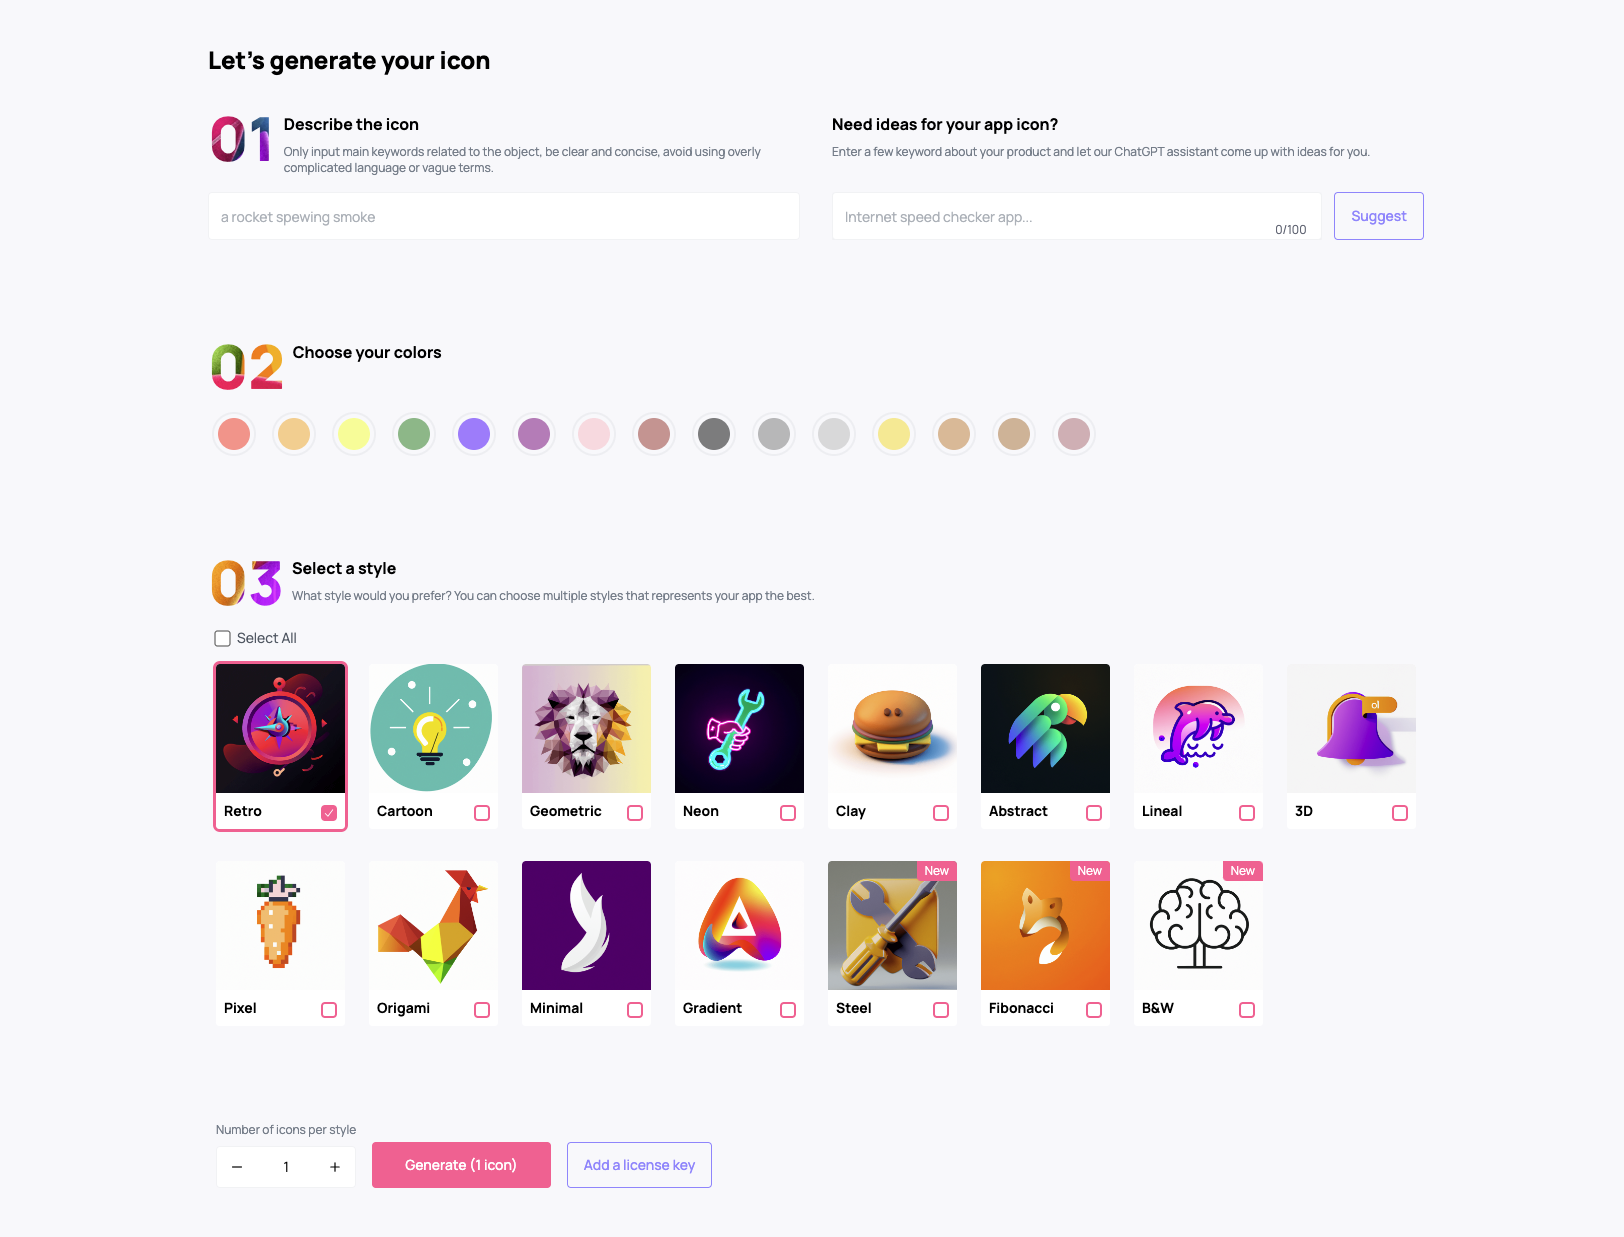Viewport: 1624px width, 1237px height.
Task: Tick the Pixel style checkbox
Action: point(329,1010)
